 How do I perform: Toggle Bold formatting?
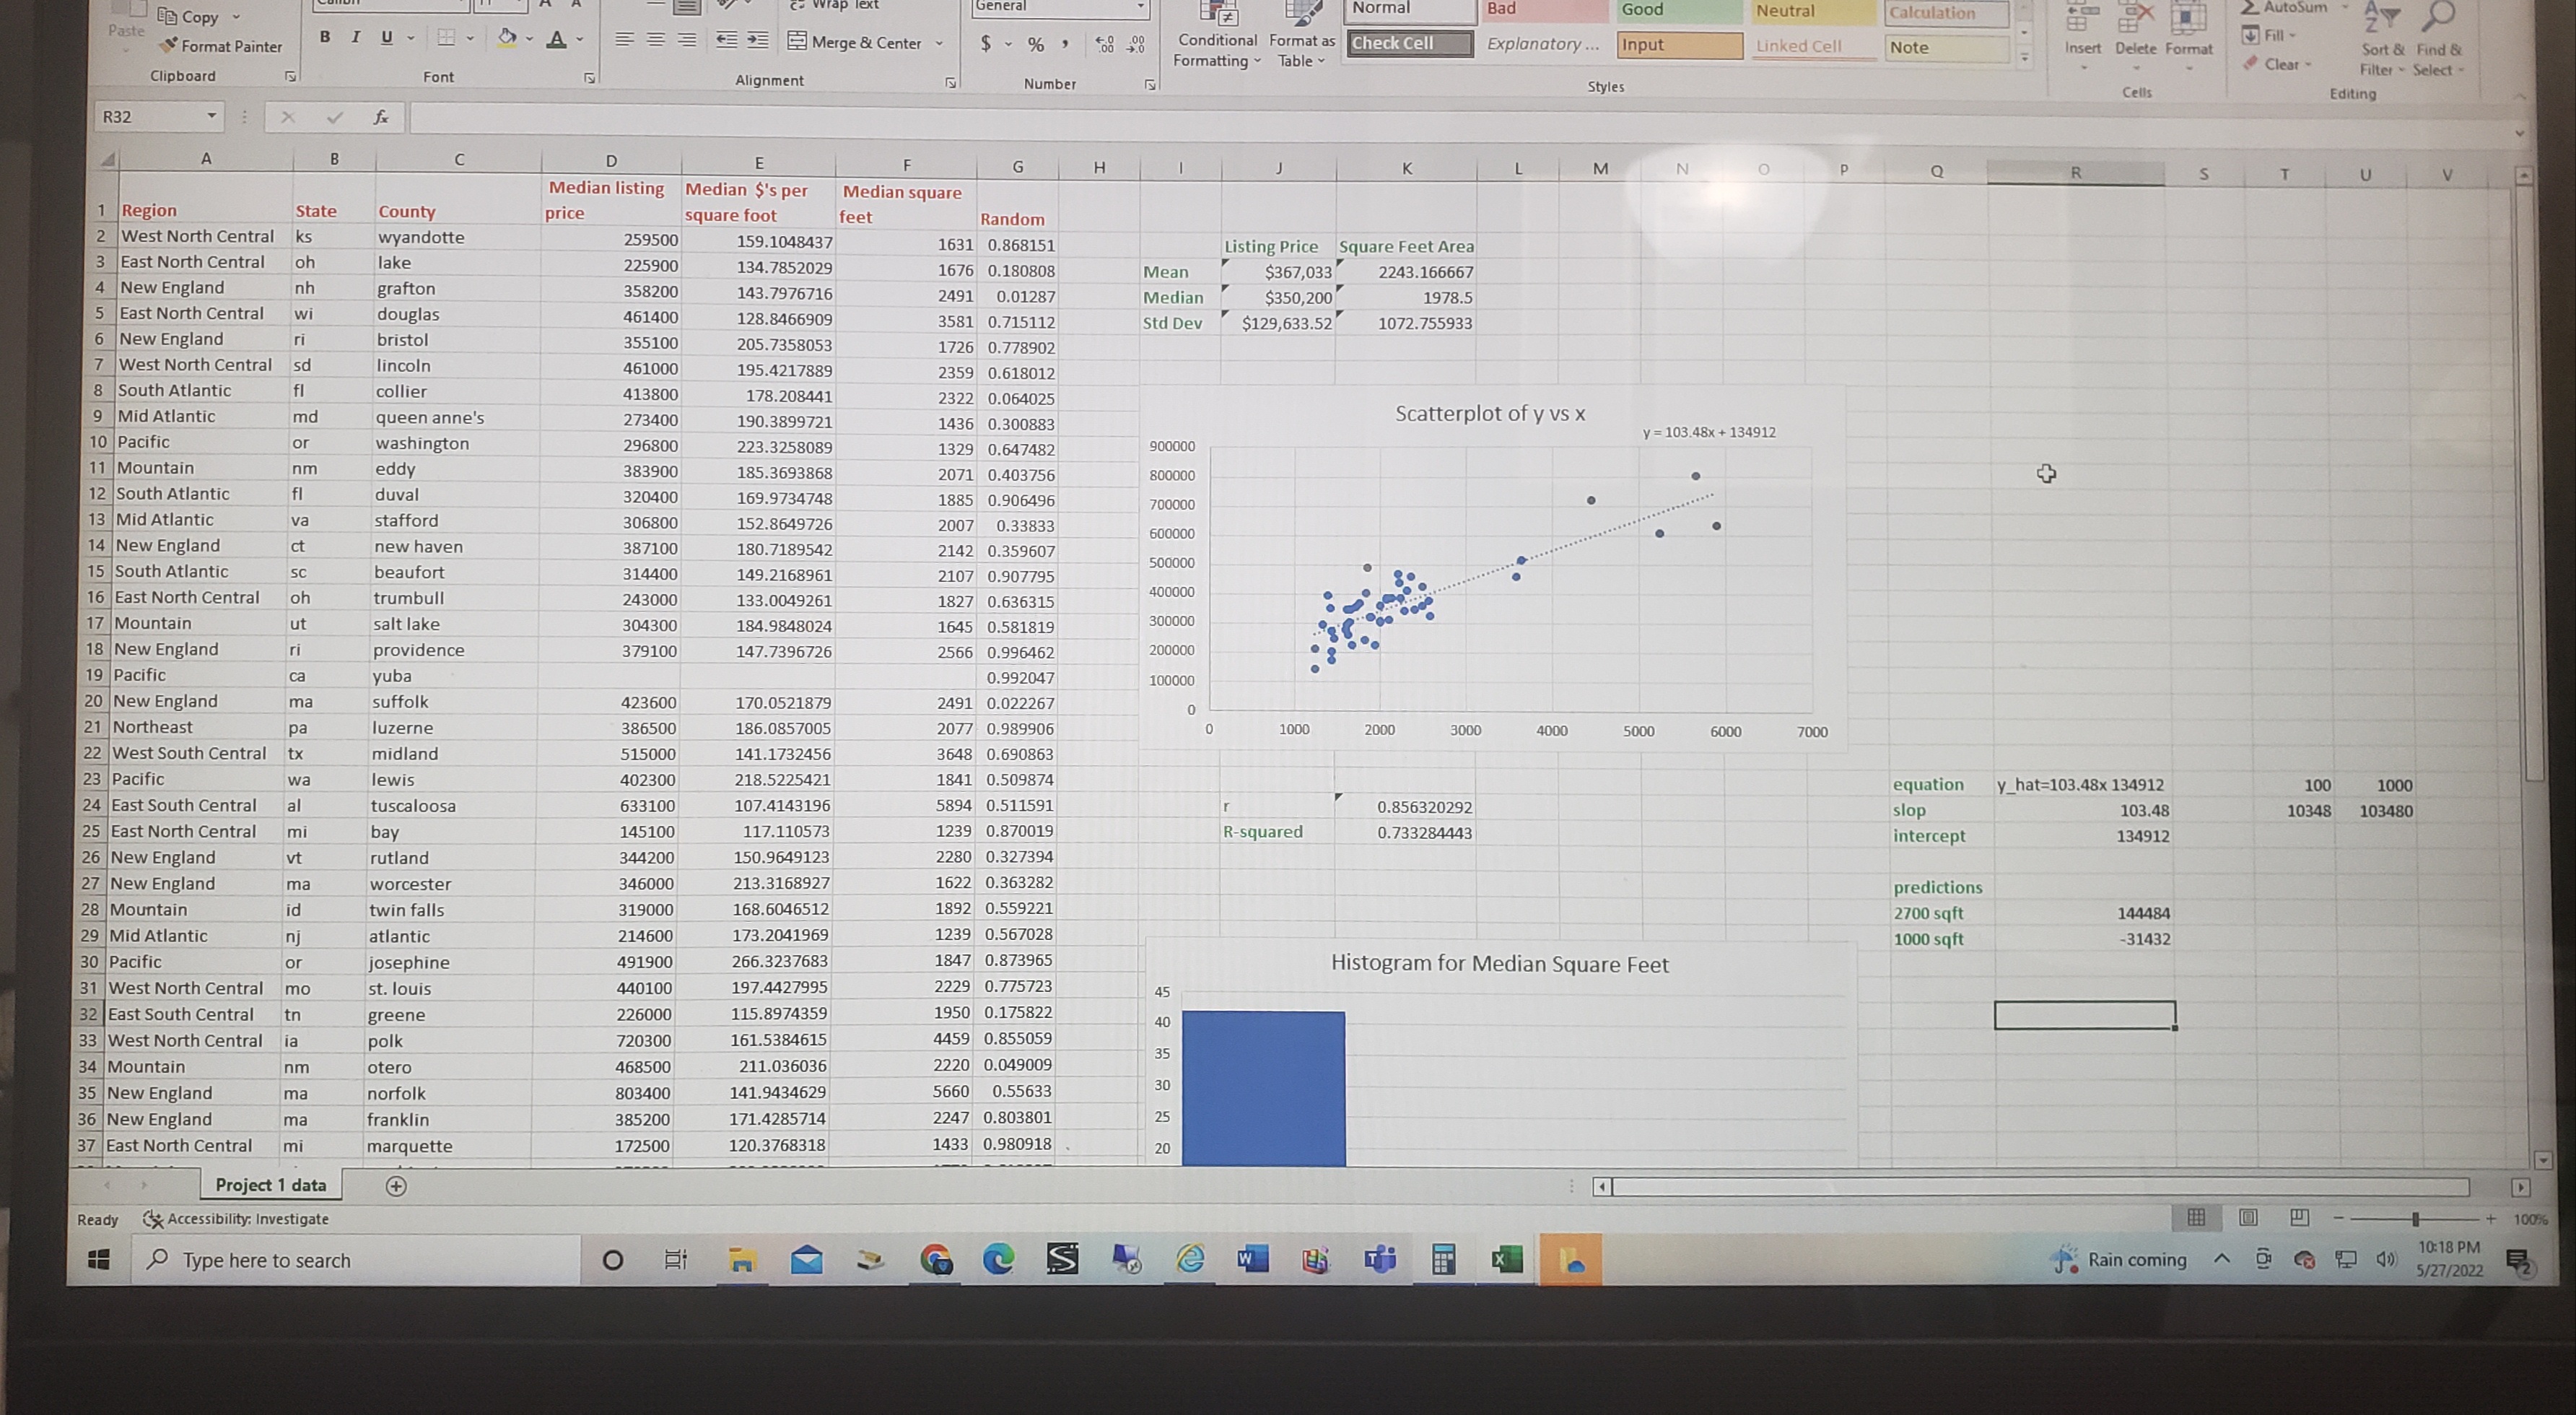point(325,37)
